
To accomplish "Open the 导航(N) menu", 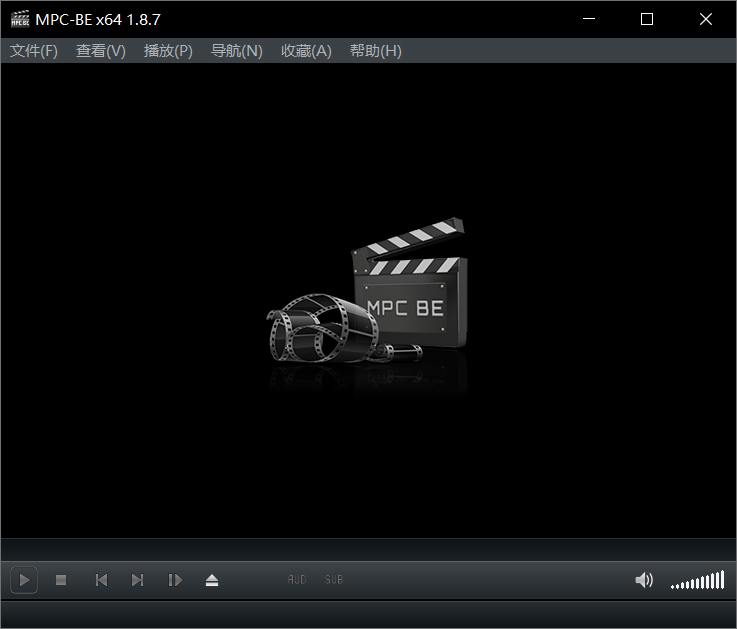I will click(236, 51).
